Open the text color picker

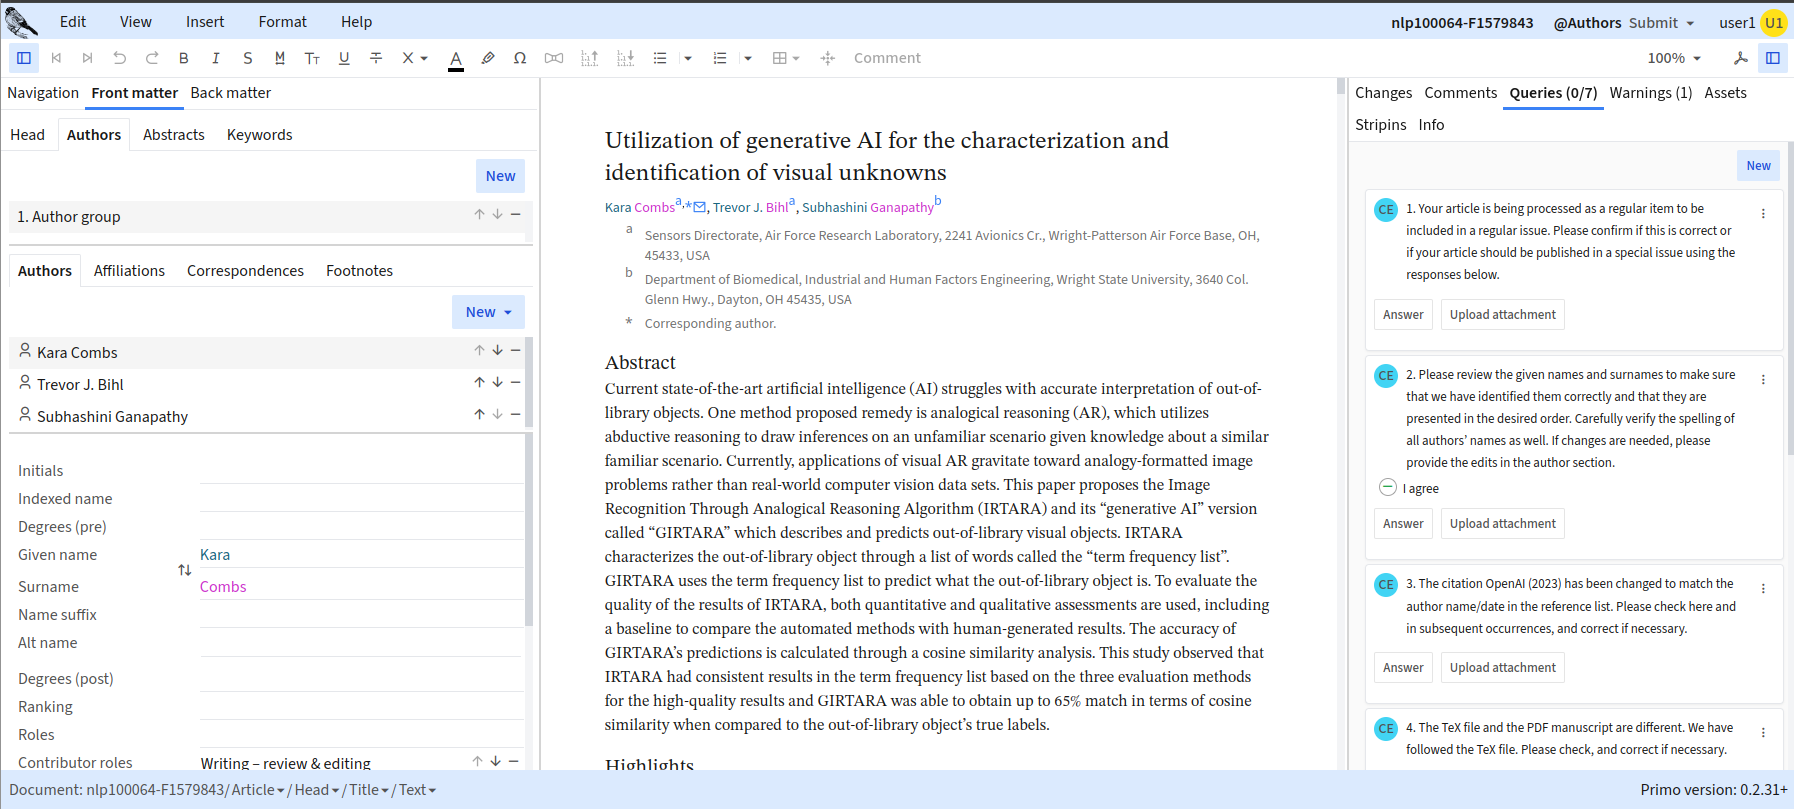(456, 58)
